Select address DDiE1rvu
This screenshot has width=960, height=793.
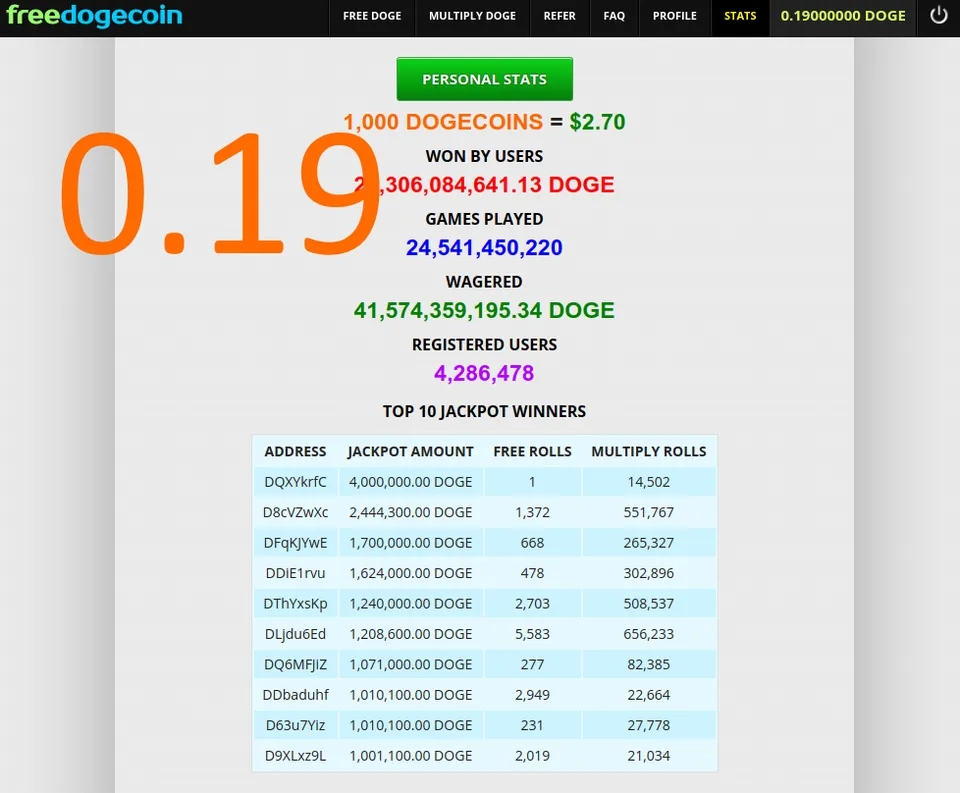tap(295, 573)
